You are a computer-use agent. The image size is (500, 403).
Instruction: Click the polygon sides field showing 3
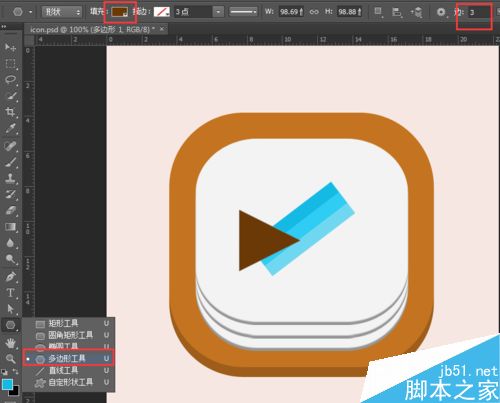(x=479, y=13)
